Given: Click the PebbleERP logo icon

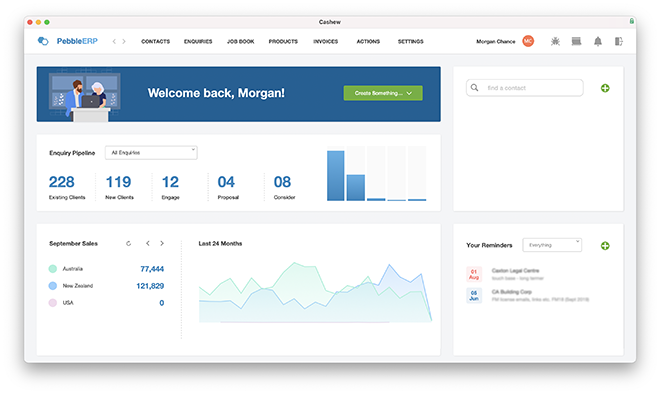Looking at the screenshot, I should click(43, 41).
